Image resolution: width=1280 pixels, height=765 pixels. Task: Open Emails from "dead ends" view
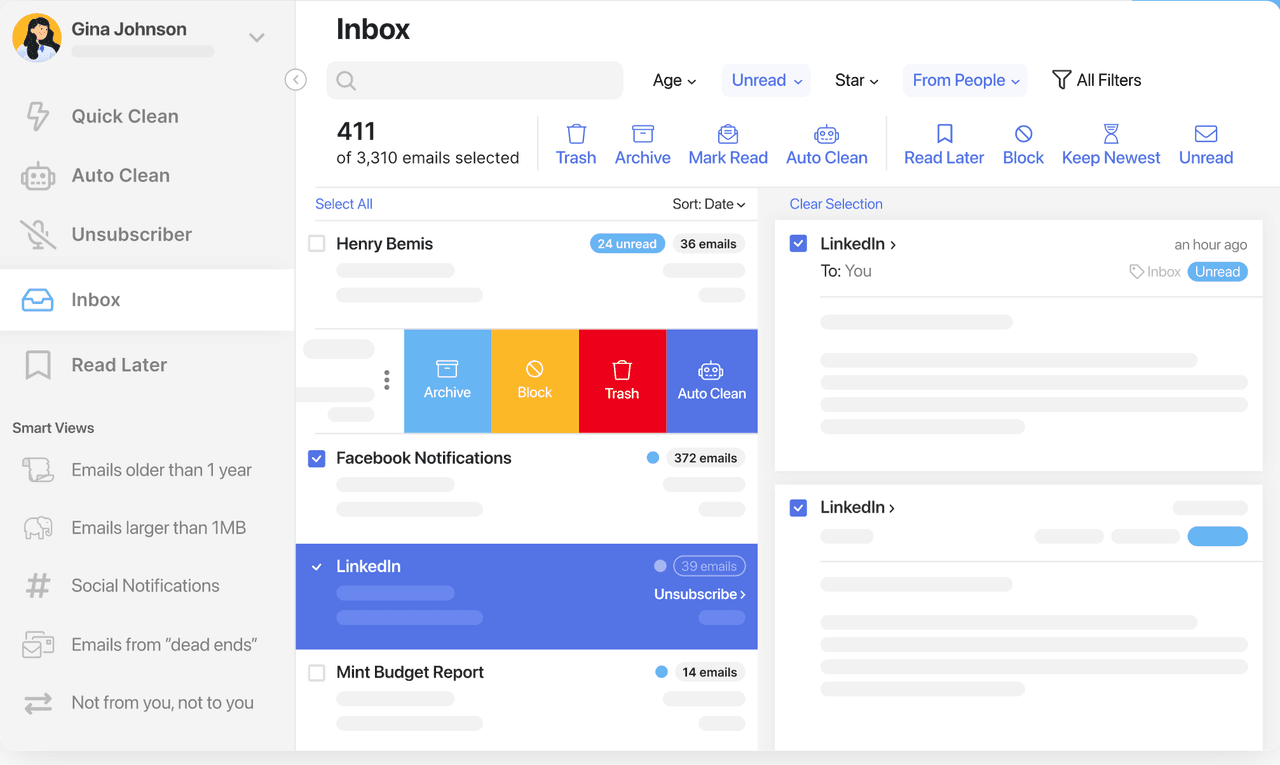click(x=164, y=645)
